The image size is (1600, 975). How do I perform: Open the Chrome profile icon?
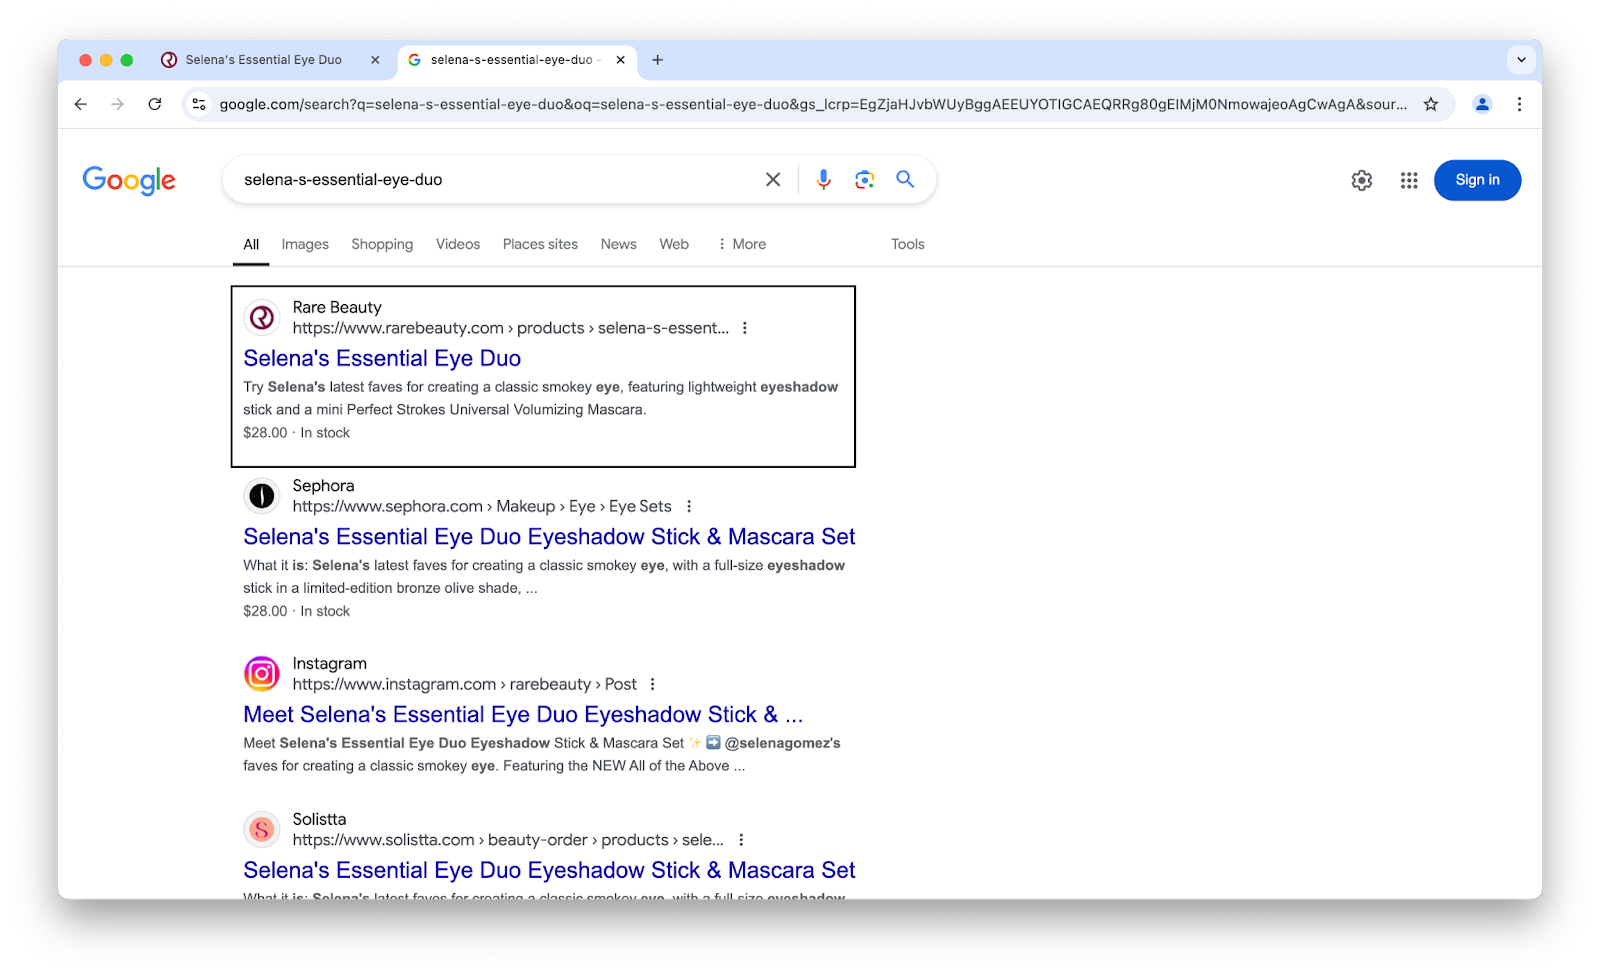click(1482, 104)
